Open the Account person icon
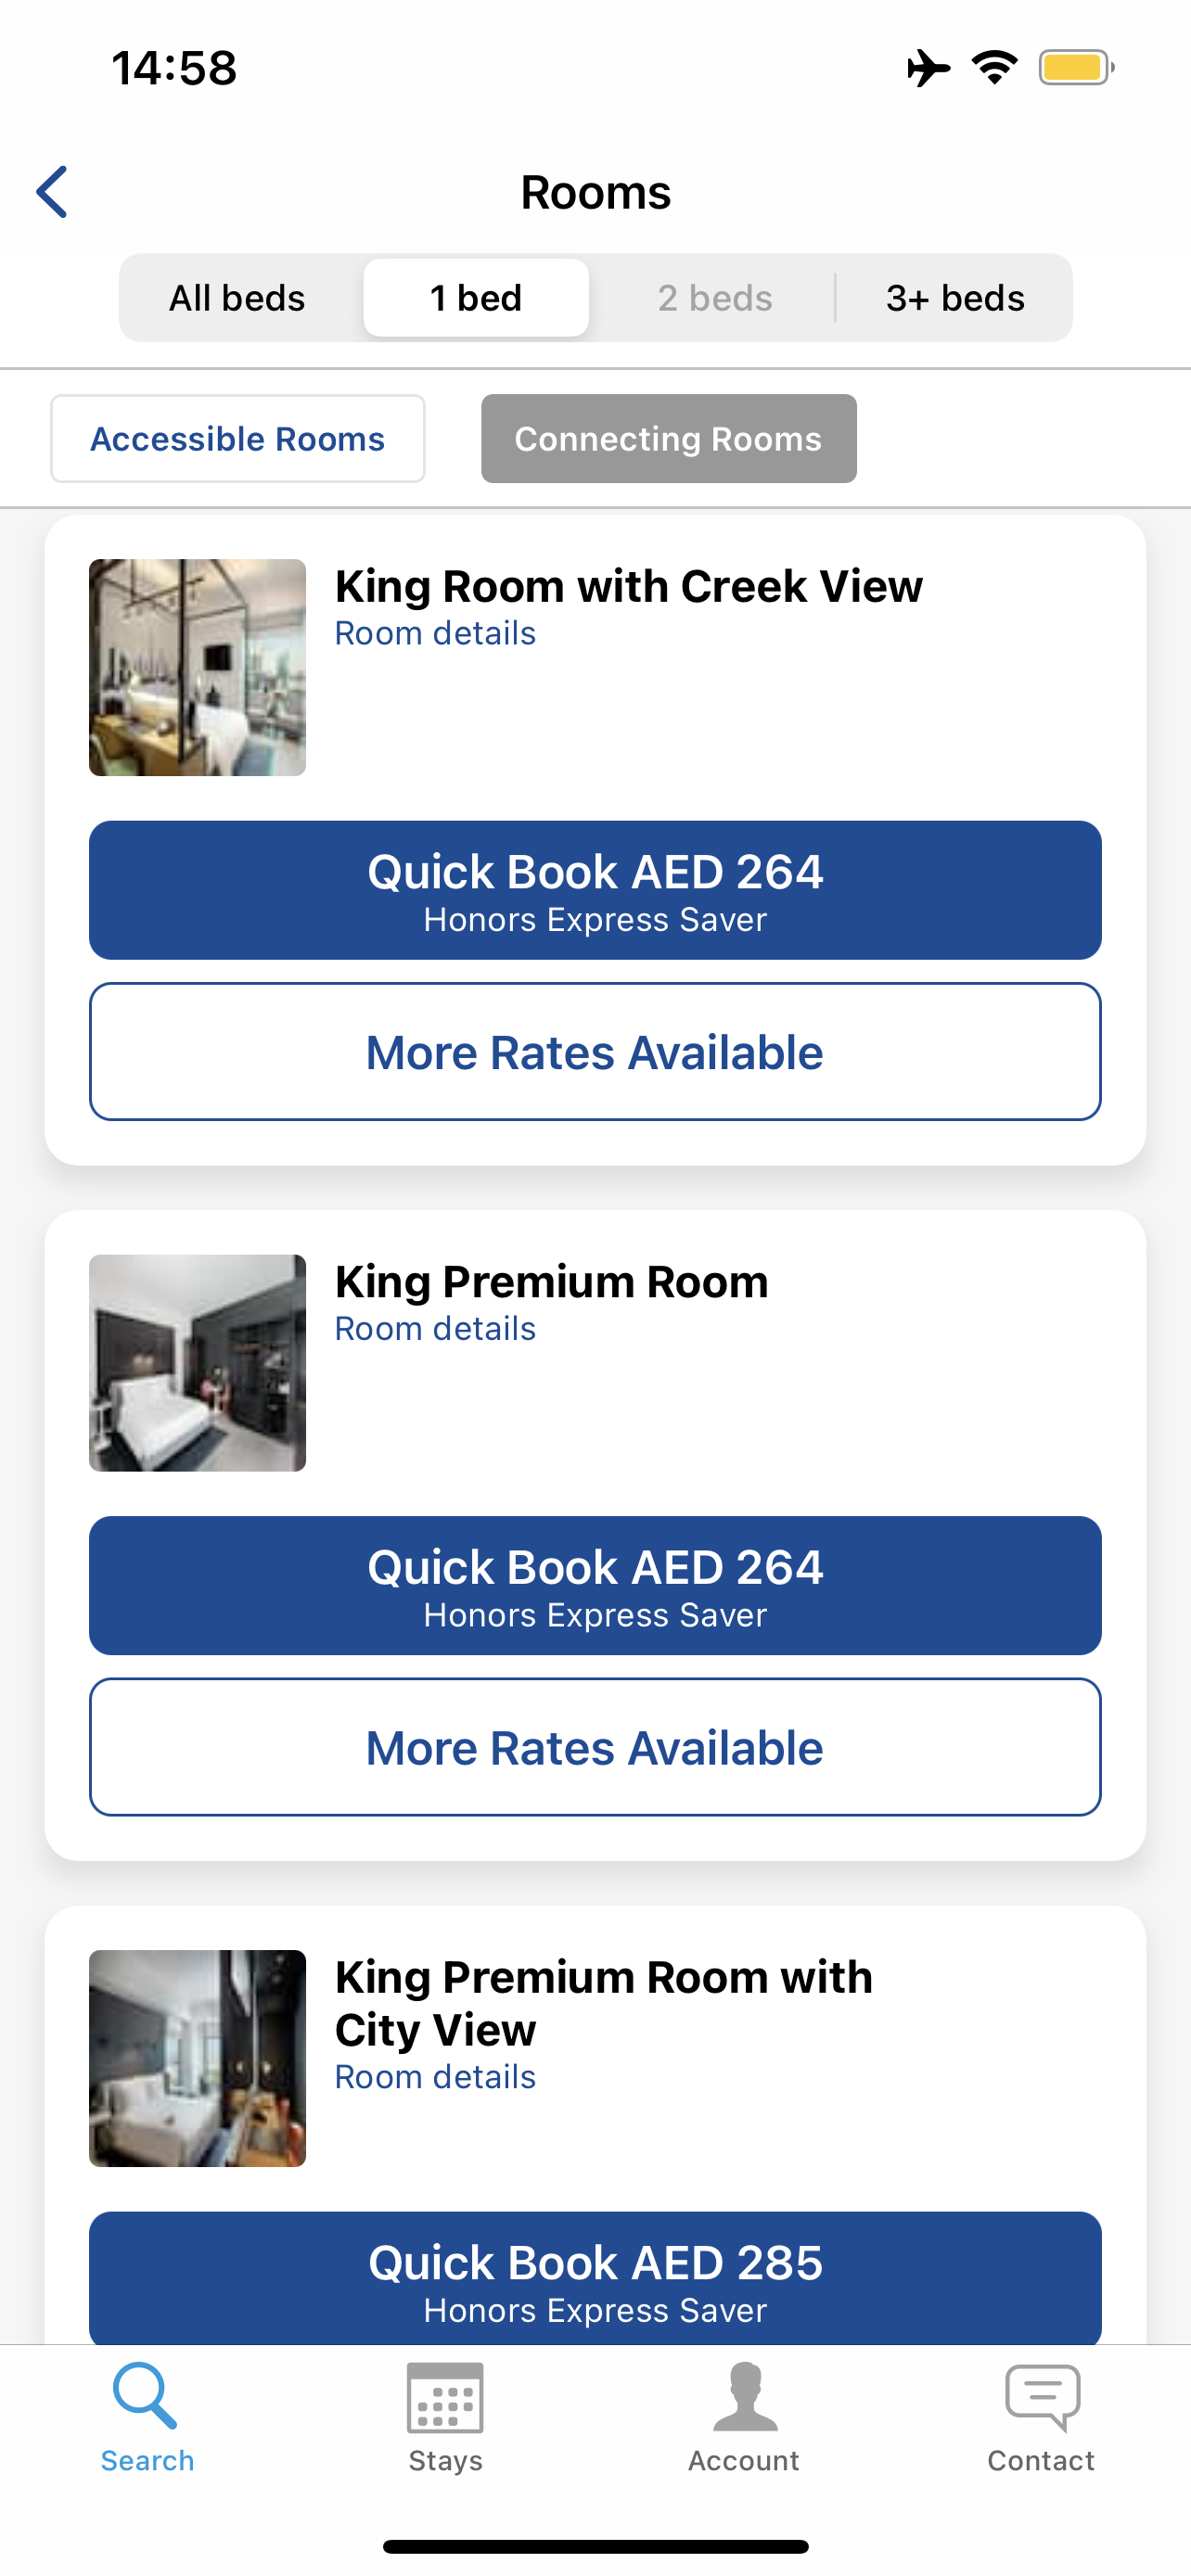The height and width of the screenshot is (2576, 1191). point(744,2396)
